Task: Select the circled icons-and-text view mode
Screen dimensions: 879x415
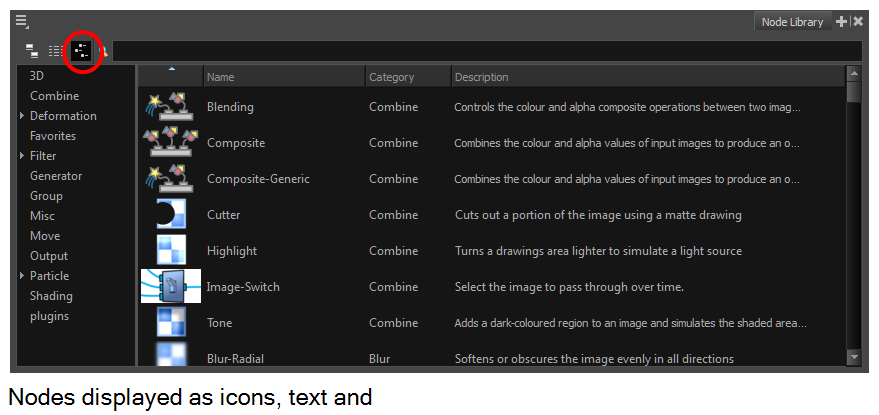Action: (x=83, y=50)
